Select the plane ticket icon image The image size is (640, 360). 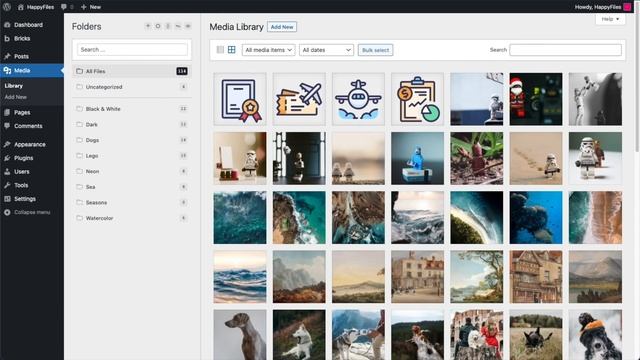[299, 99]
